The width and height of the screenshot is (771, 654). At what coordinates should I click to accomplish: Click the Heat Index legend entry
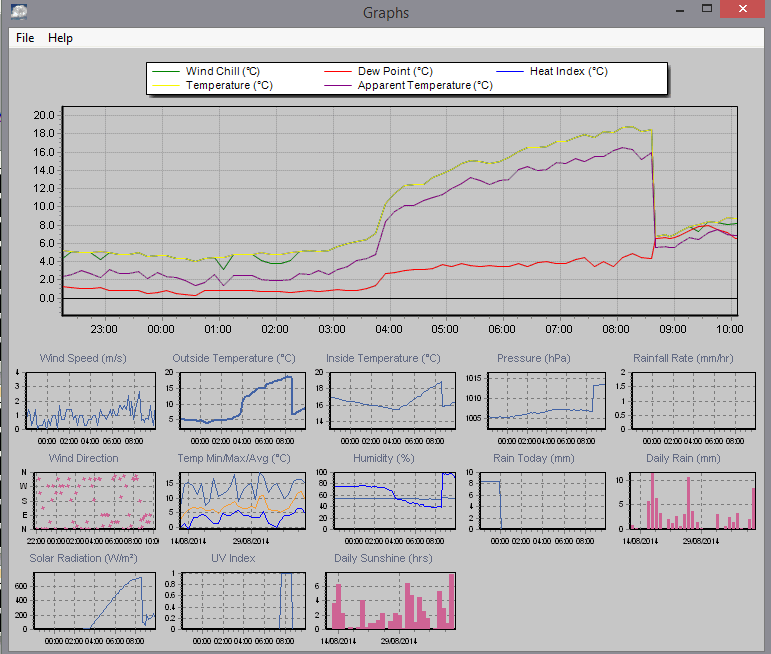coord(568,71)
